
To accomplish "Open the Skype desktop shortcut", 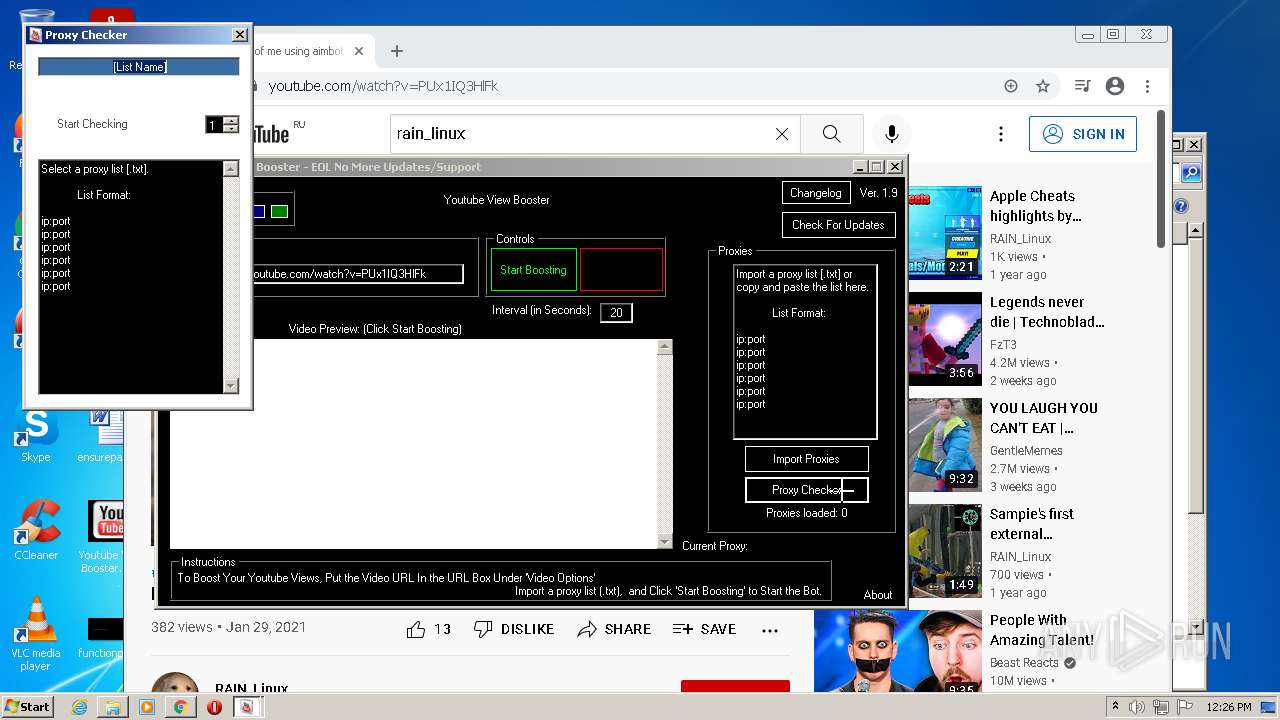I will pyautogui.click(x=36, y=437).
